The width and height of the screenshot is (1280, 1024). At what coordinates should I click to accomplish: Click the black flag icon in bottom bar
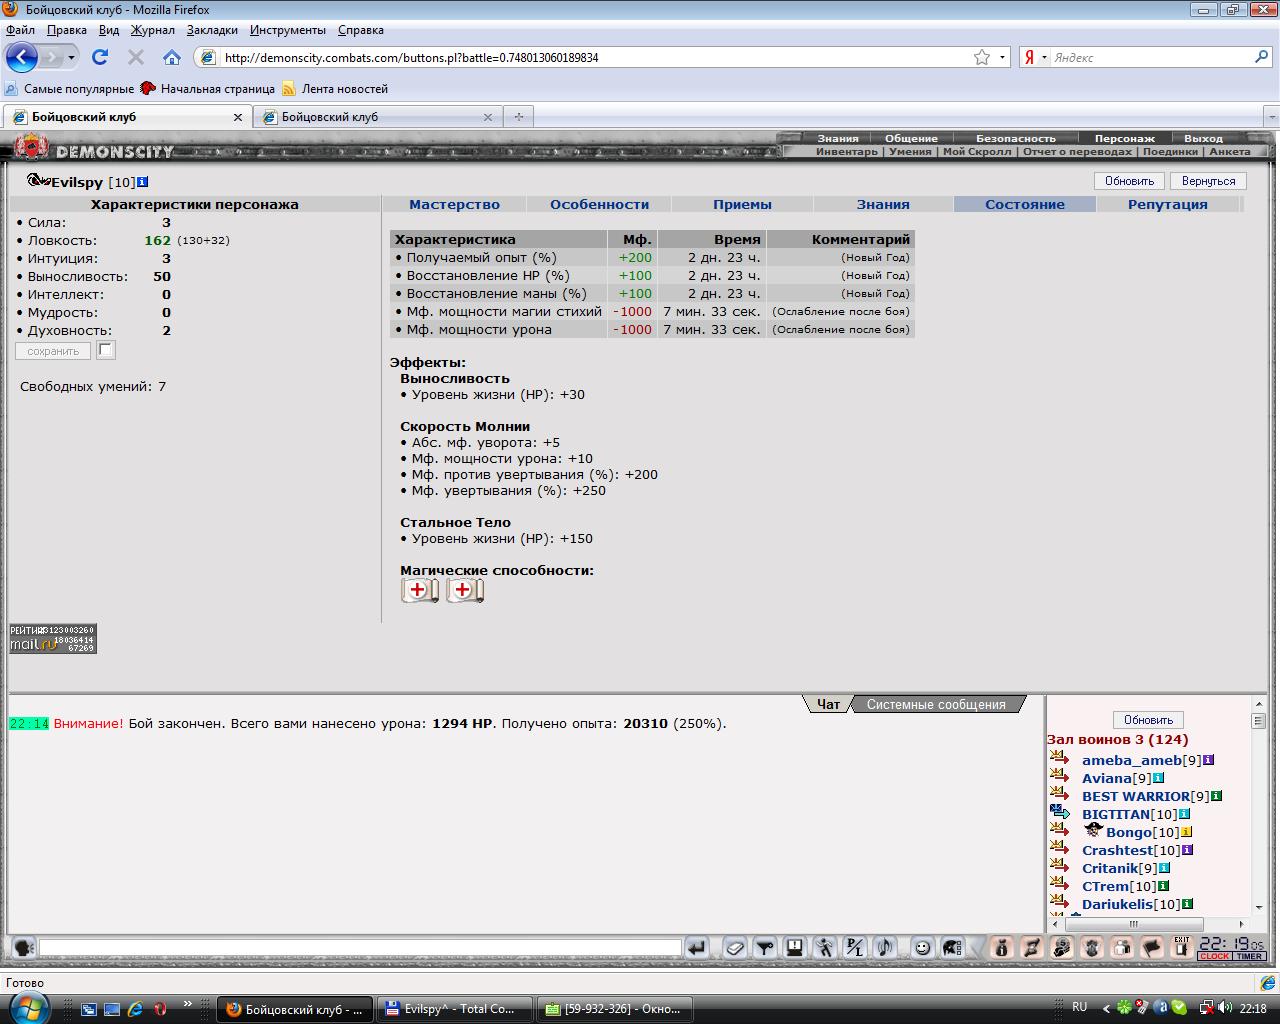pos(1152,947)
